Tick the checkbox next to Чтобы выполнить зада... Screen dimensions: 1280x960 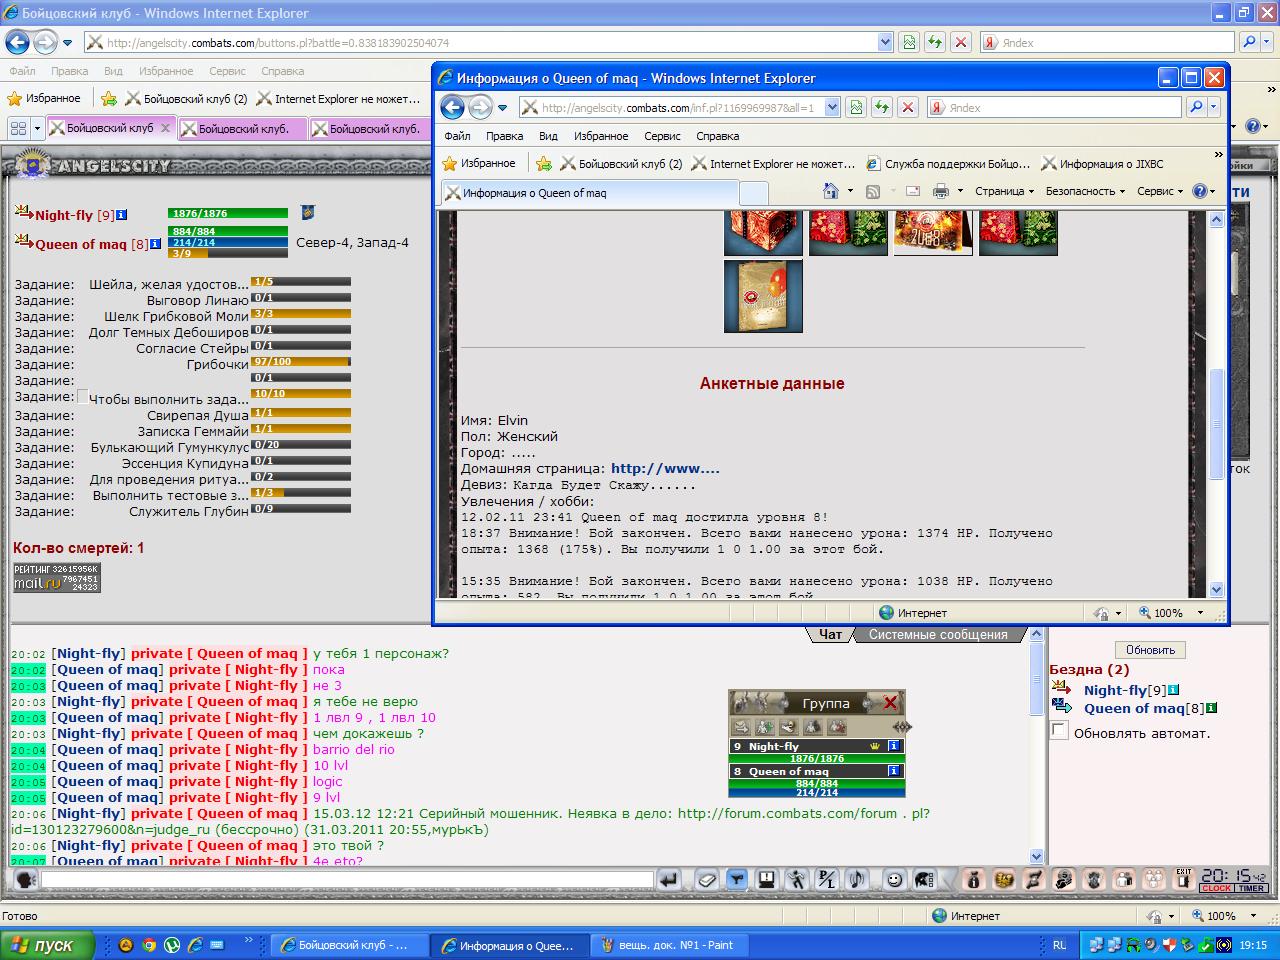82,396
